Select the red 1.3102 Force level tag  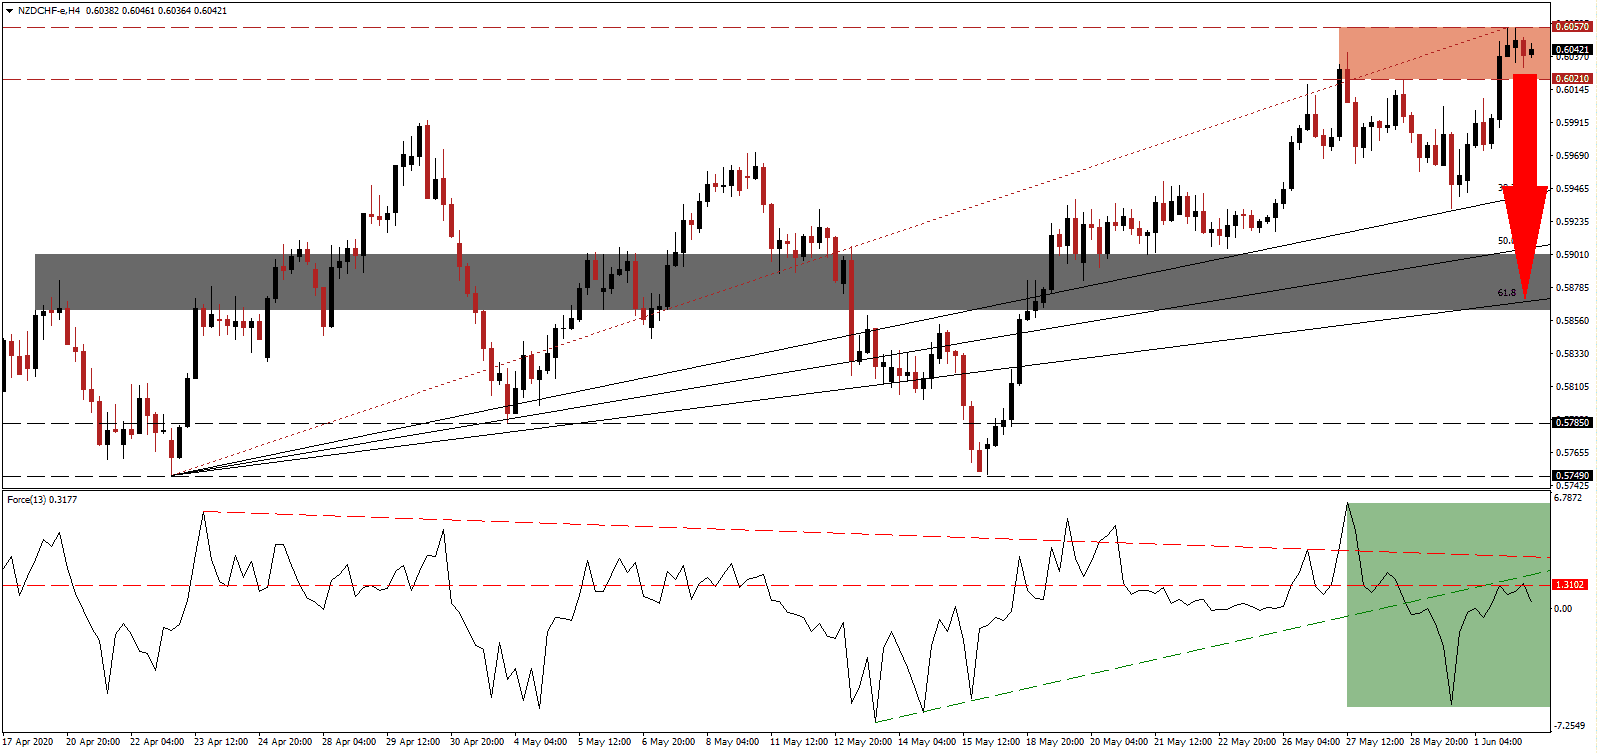pos(1569,585)
